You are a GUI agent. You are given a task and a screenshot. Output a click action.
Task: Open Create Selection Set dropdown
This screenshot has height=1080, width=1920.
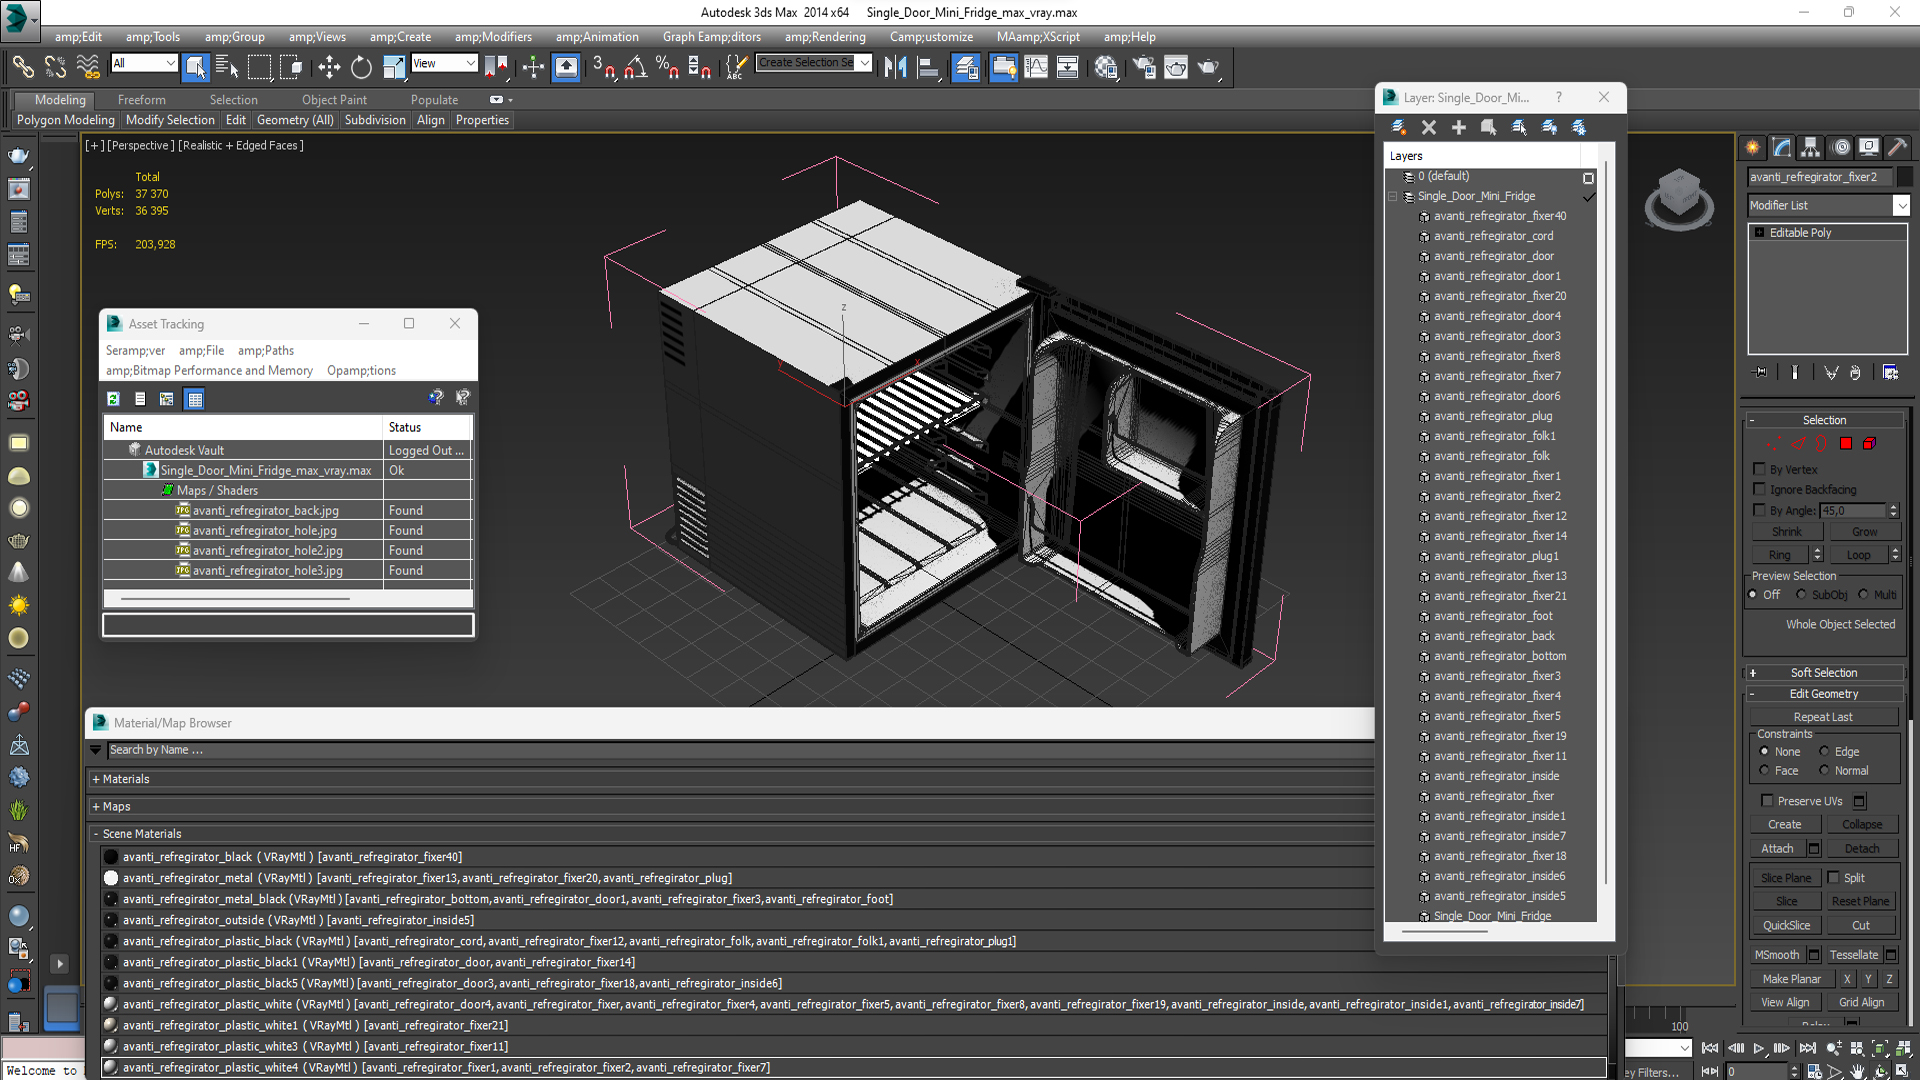(x=865, y=63)
